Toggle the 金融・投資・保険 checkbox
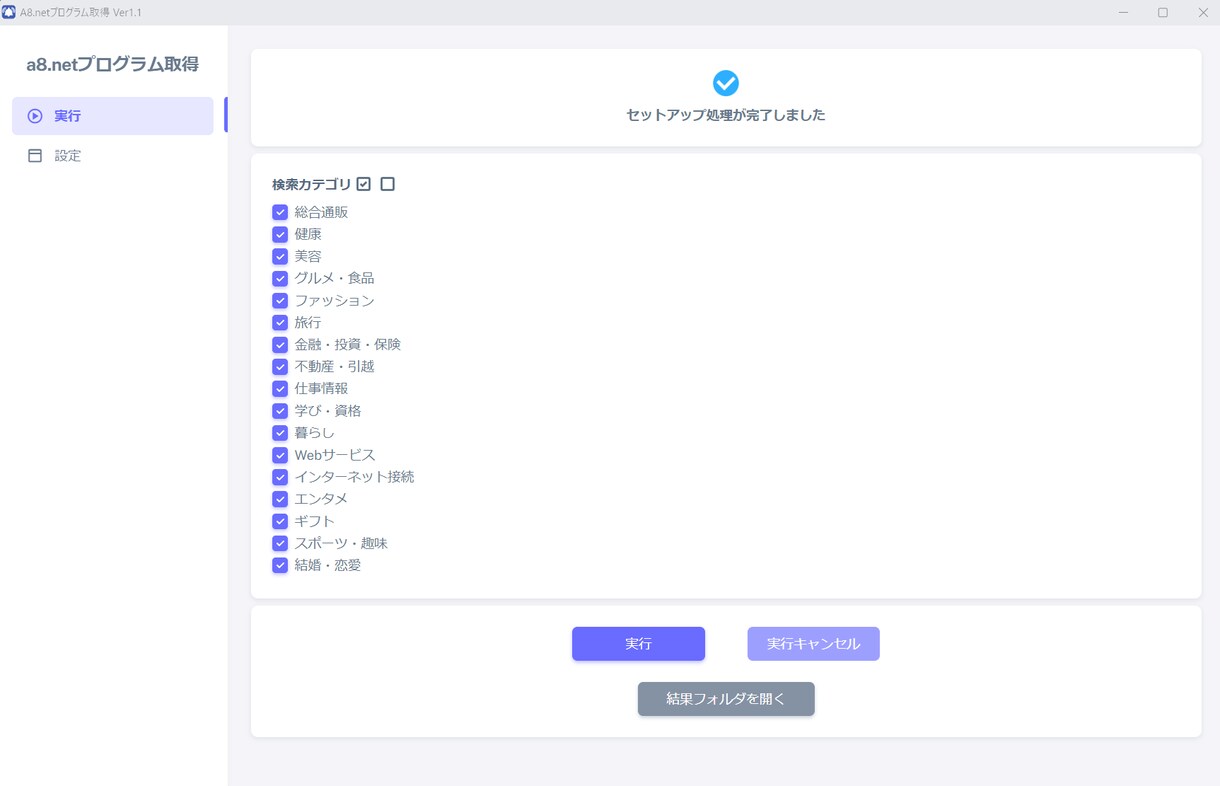Viewport: 1220px width, 786px height. coord(280,344)
